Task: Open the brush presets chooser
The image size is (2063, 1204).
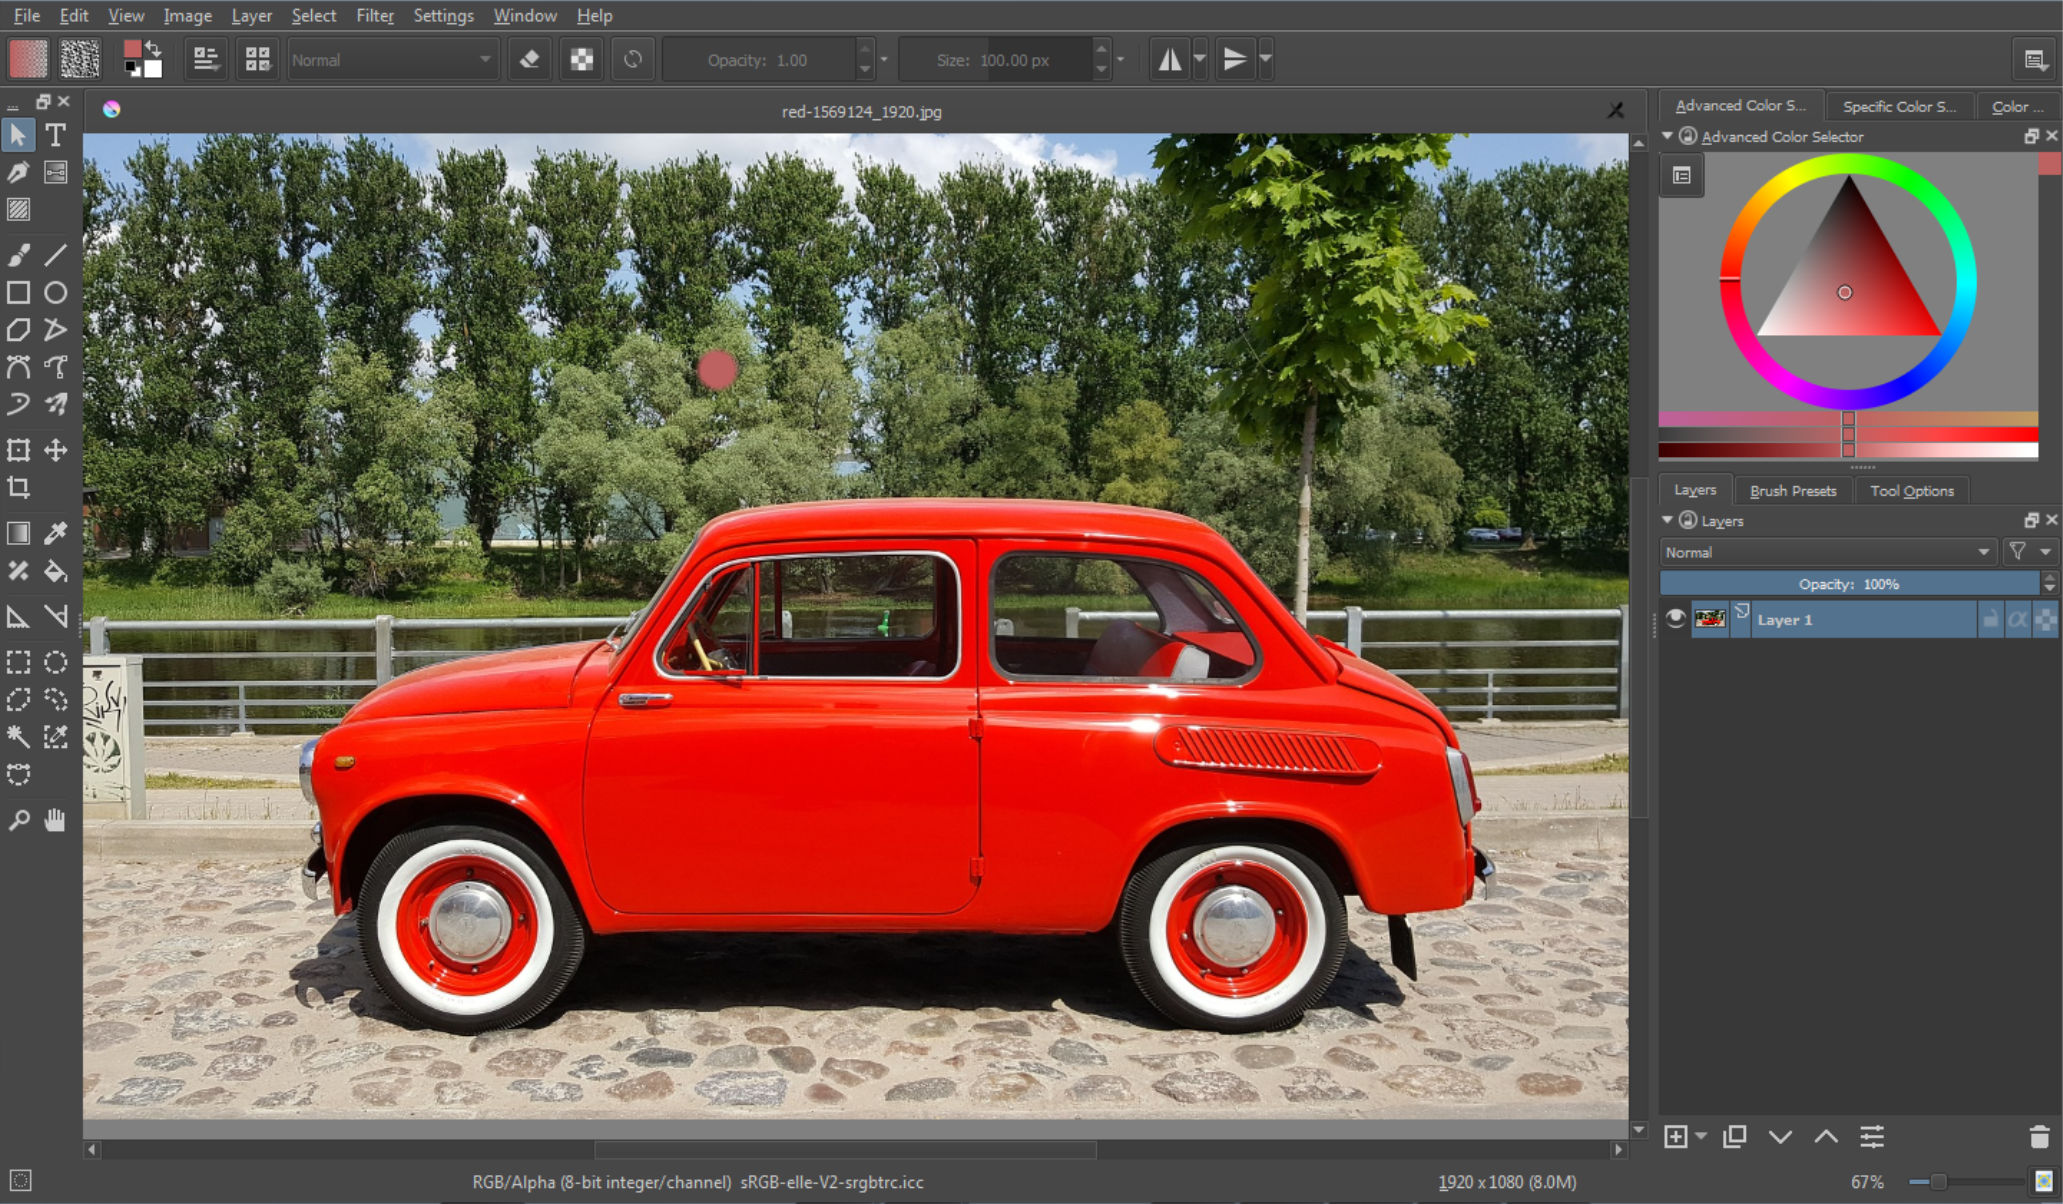Action: [258, 59]
